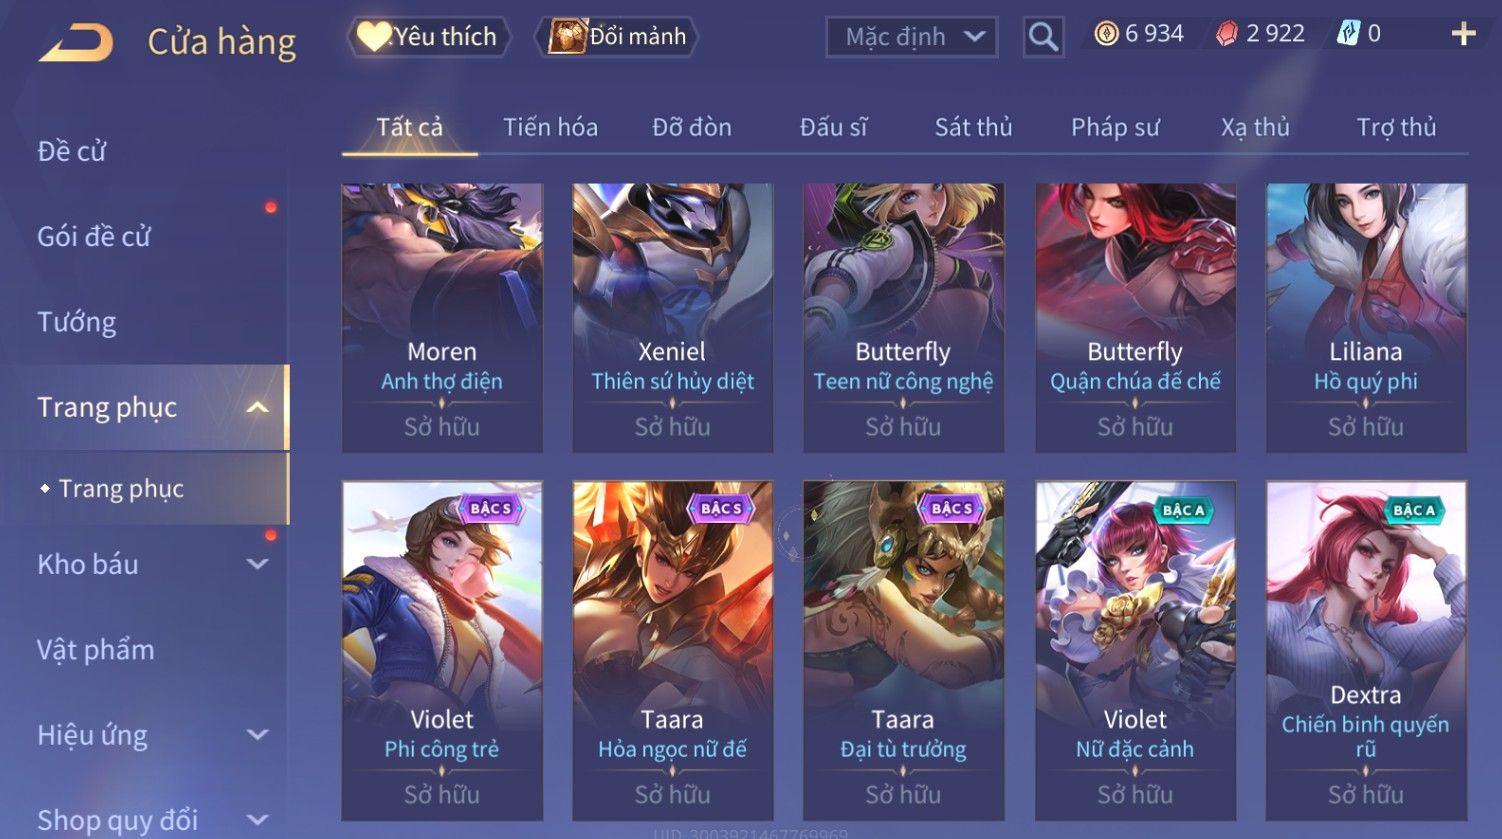The width and height of the screenshot is (1502, 839).
Task: Switch to the Sát thủ tab
Action: (973, 127)
